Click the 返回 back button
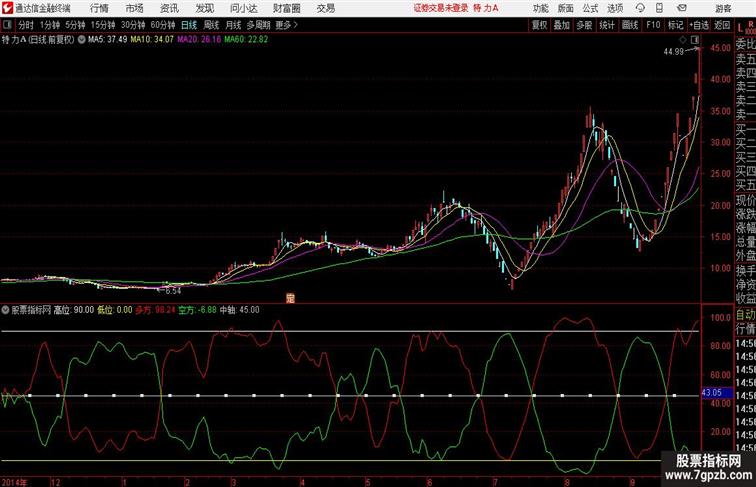 (722, 25)
